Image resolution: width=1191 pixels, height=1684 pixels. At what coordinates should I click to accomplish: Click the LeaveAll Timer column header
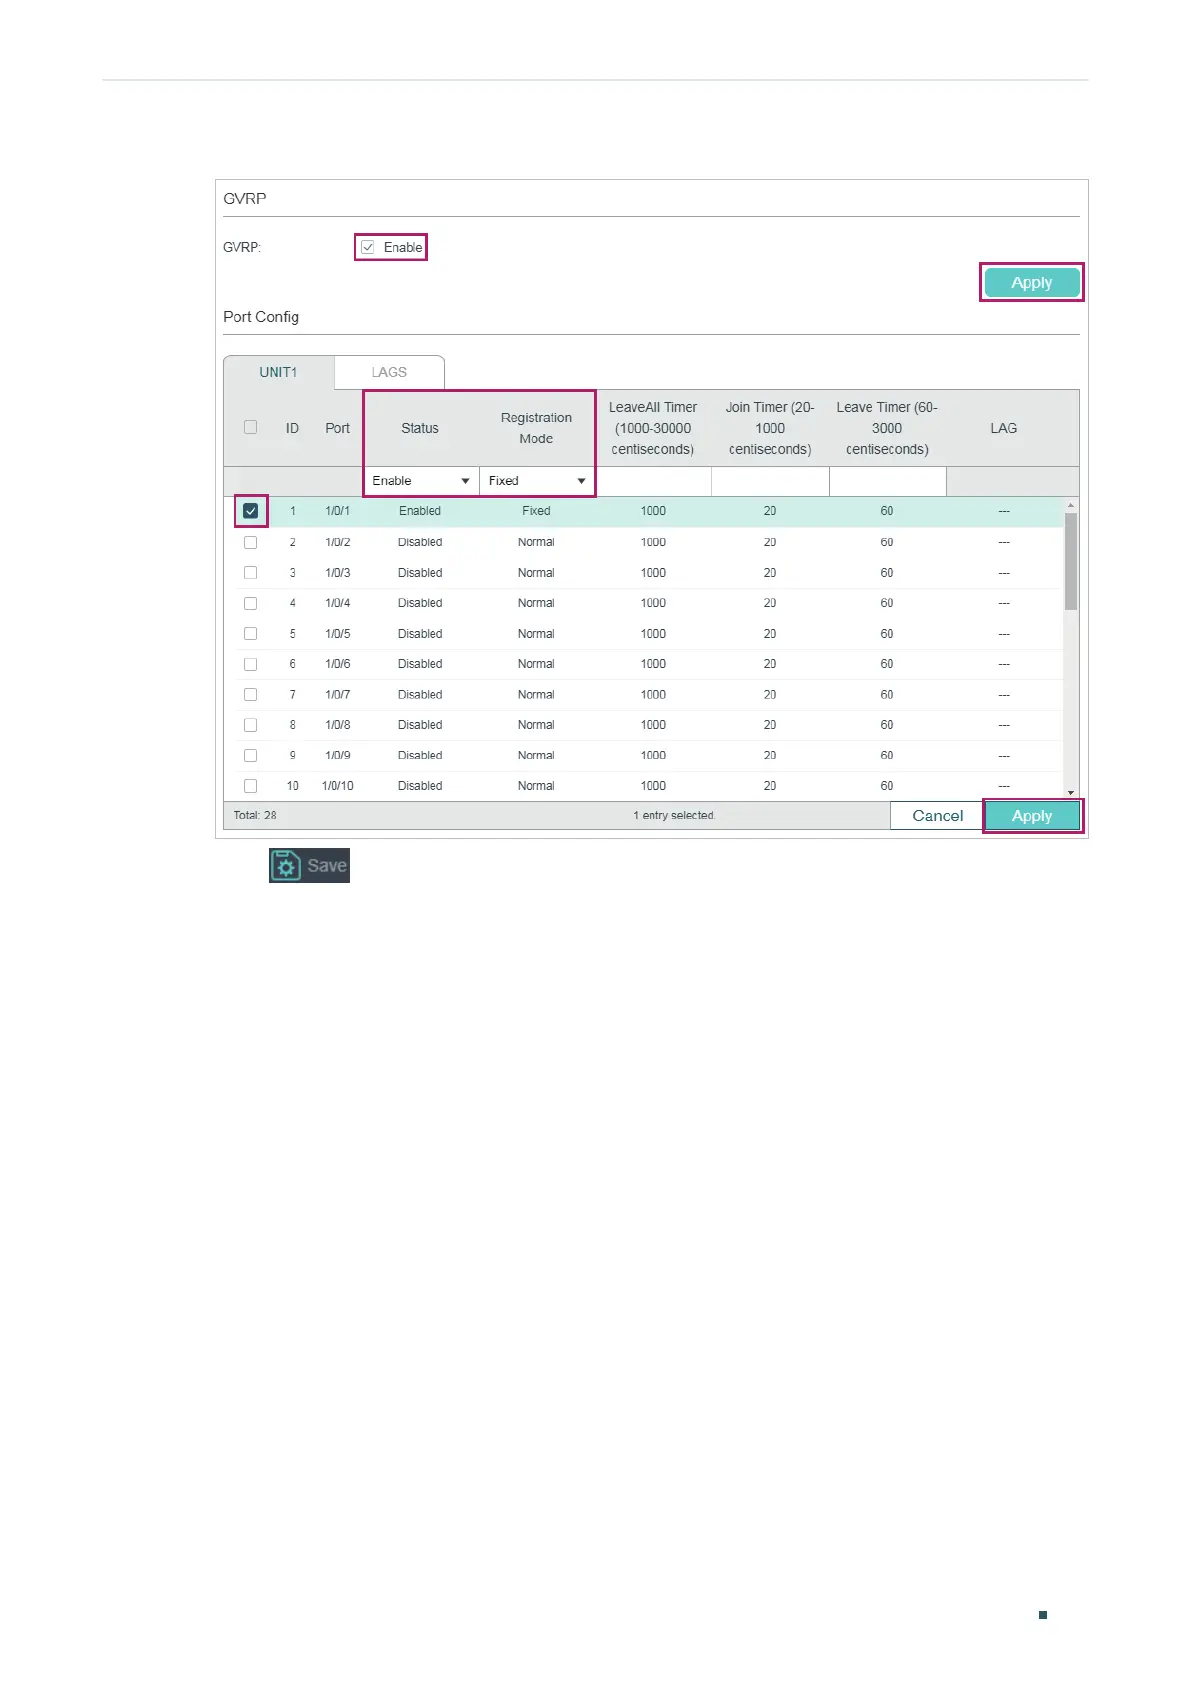pos(653,428)
